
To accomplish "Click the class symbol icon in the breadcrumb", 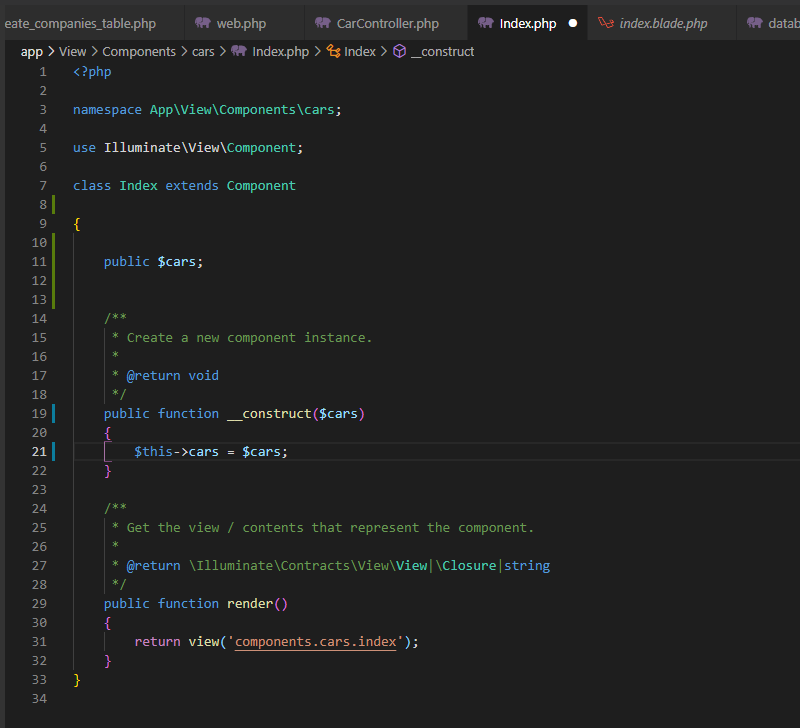I will tap(334, 51).
